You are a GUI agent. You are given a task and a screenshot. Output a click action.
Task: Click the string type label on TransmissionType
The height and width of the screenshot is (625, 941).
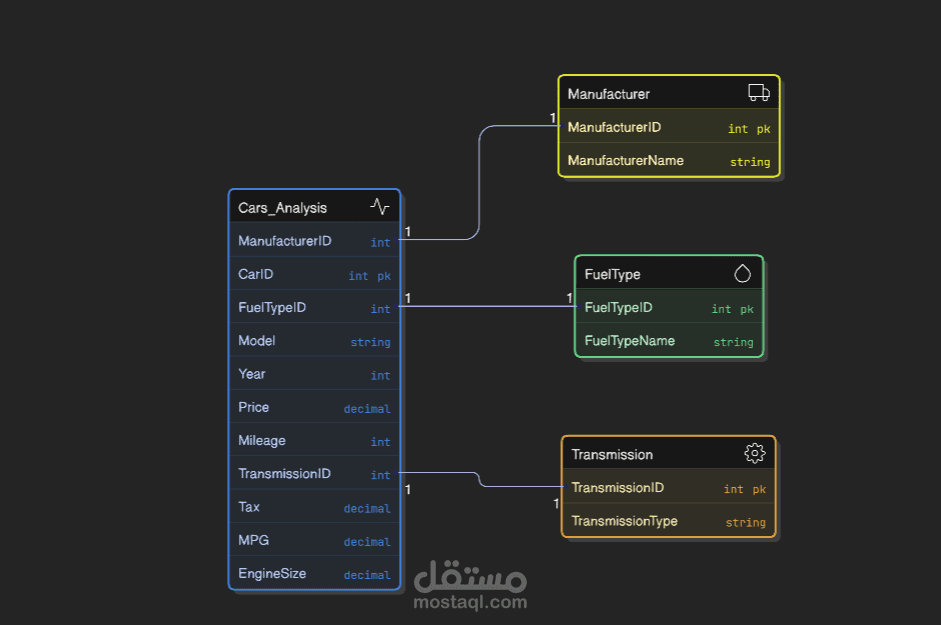pos(745,522)
